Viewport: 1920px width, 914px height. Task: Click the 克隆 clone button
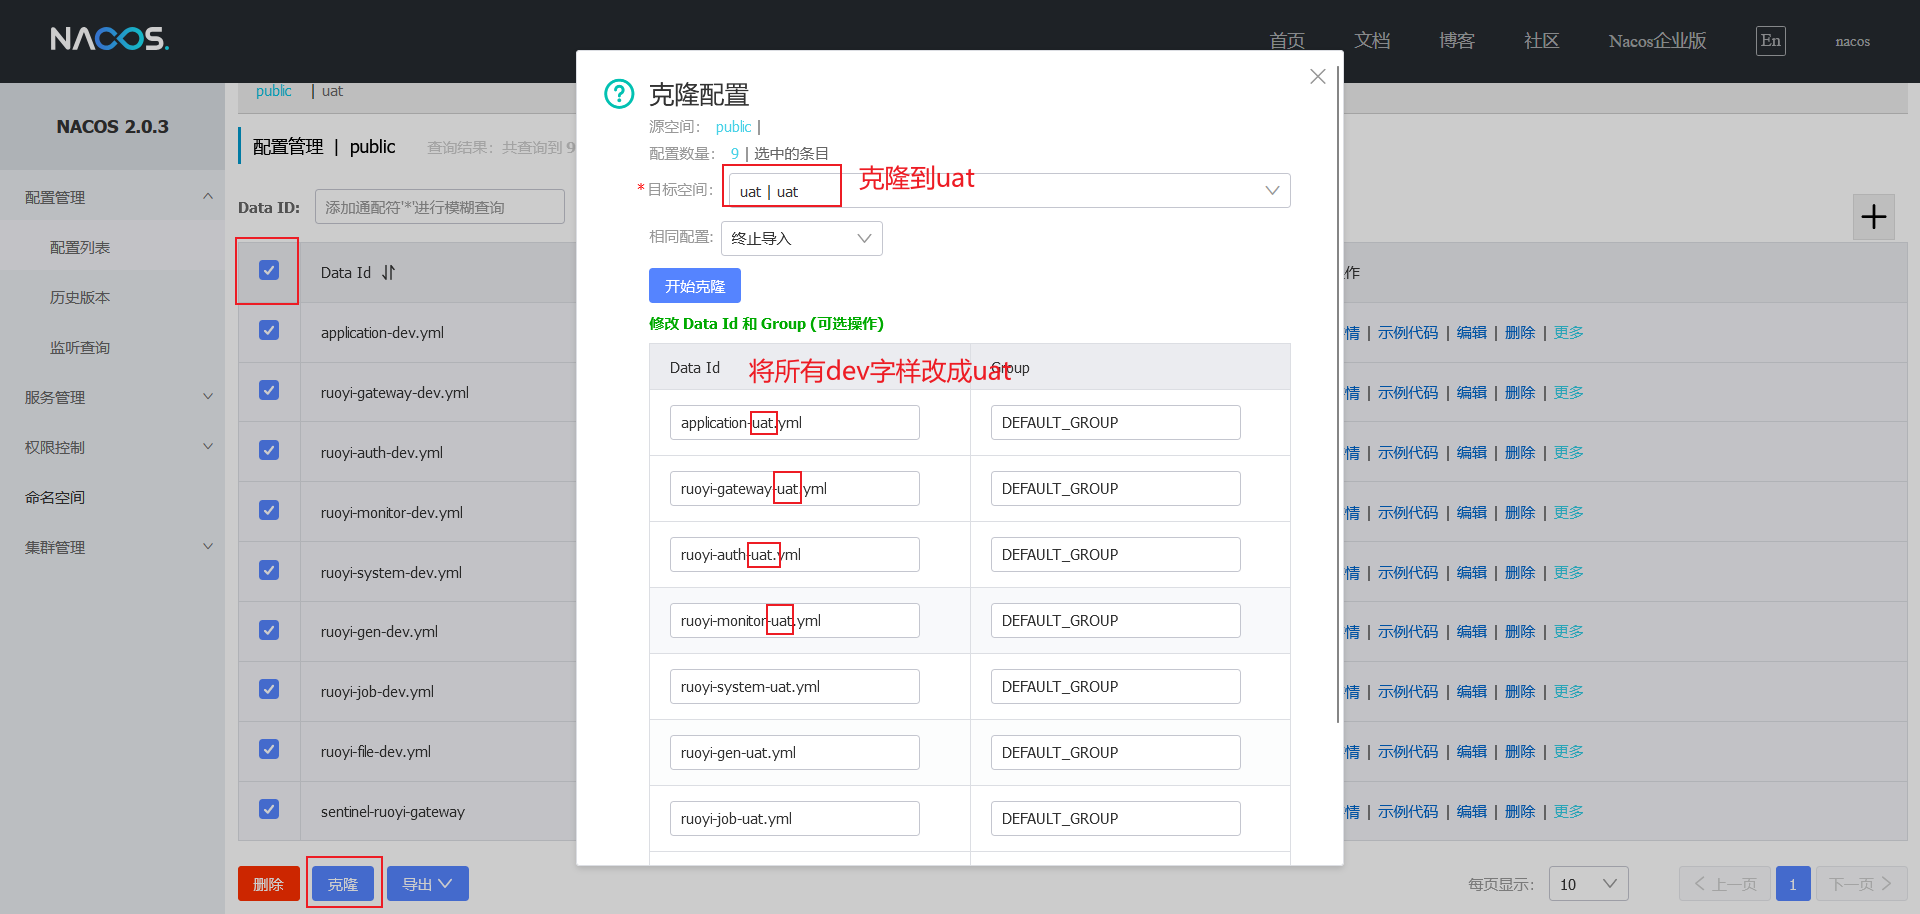pyautogui.click(x=343, y=884)
